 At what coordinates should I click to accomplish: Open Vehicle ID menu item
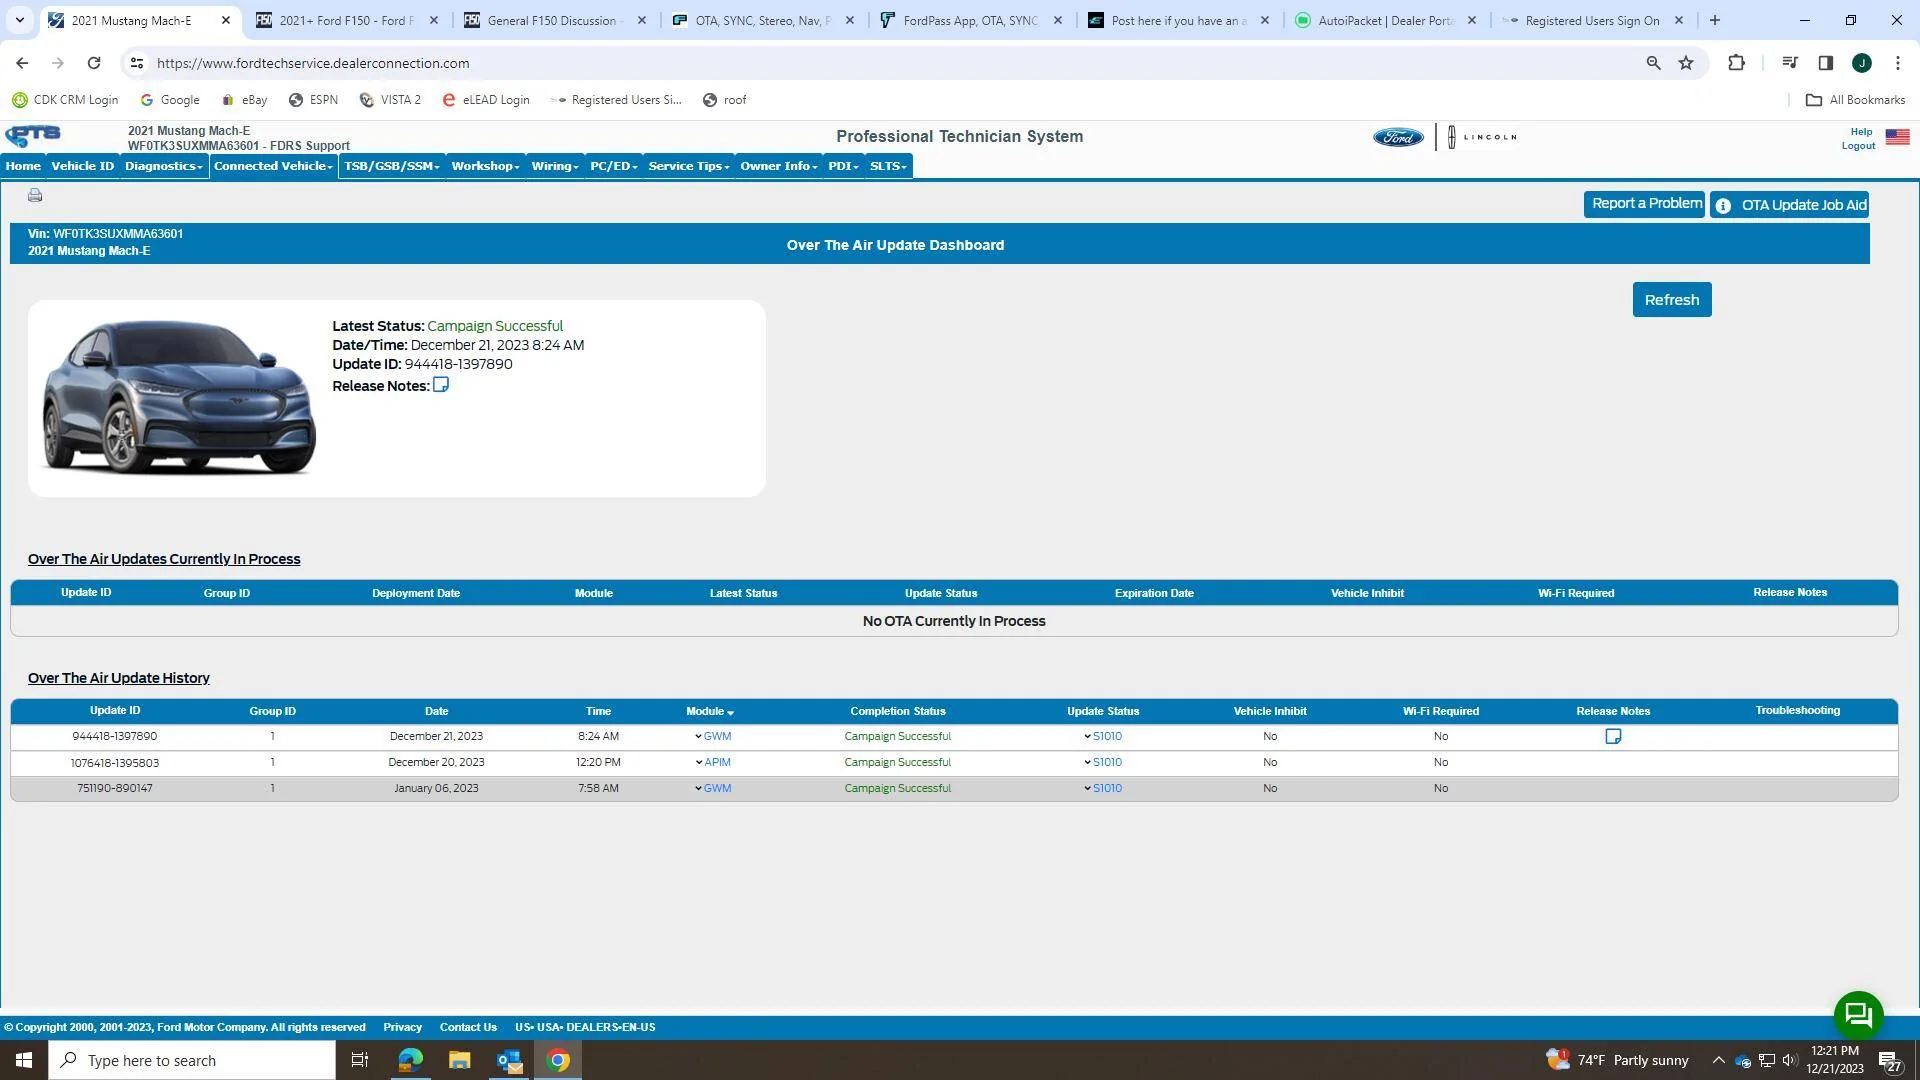[x=82, y=166]
